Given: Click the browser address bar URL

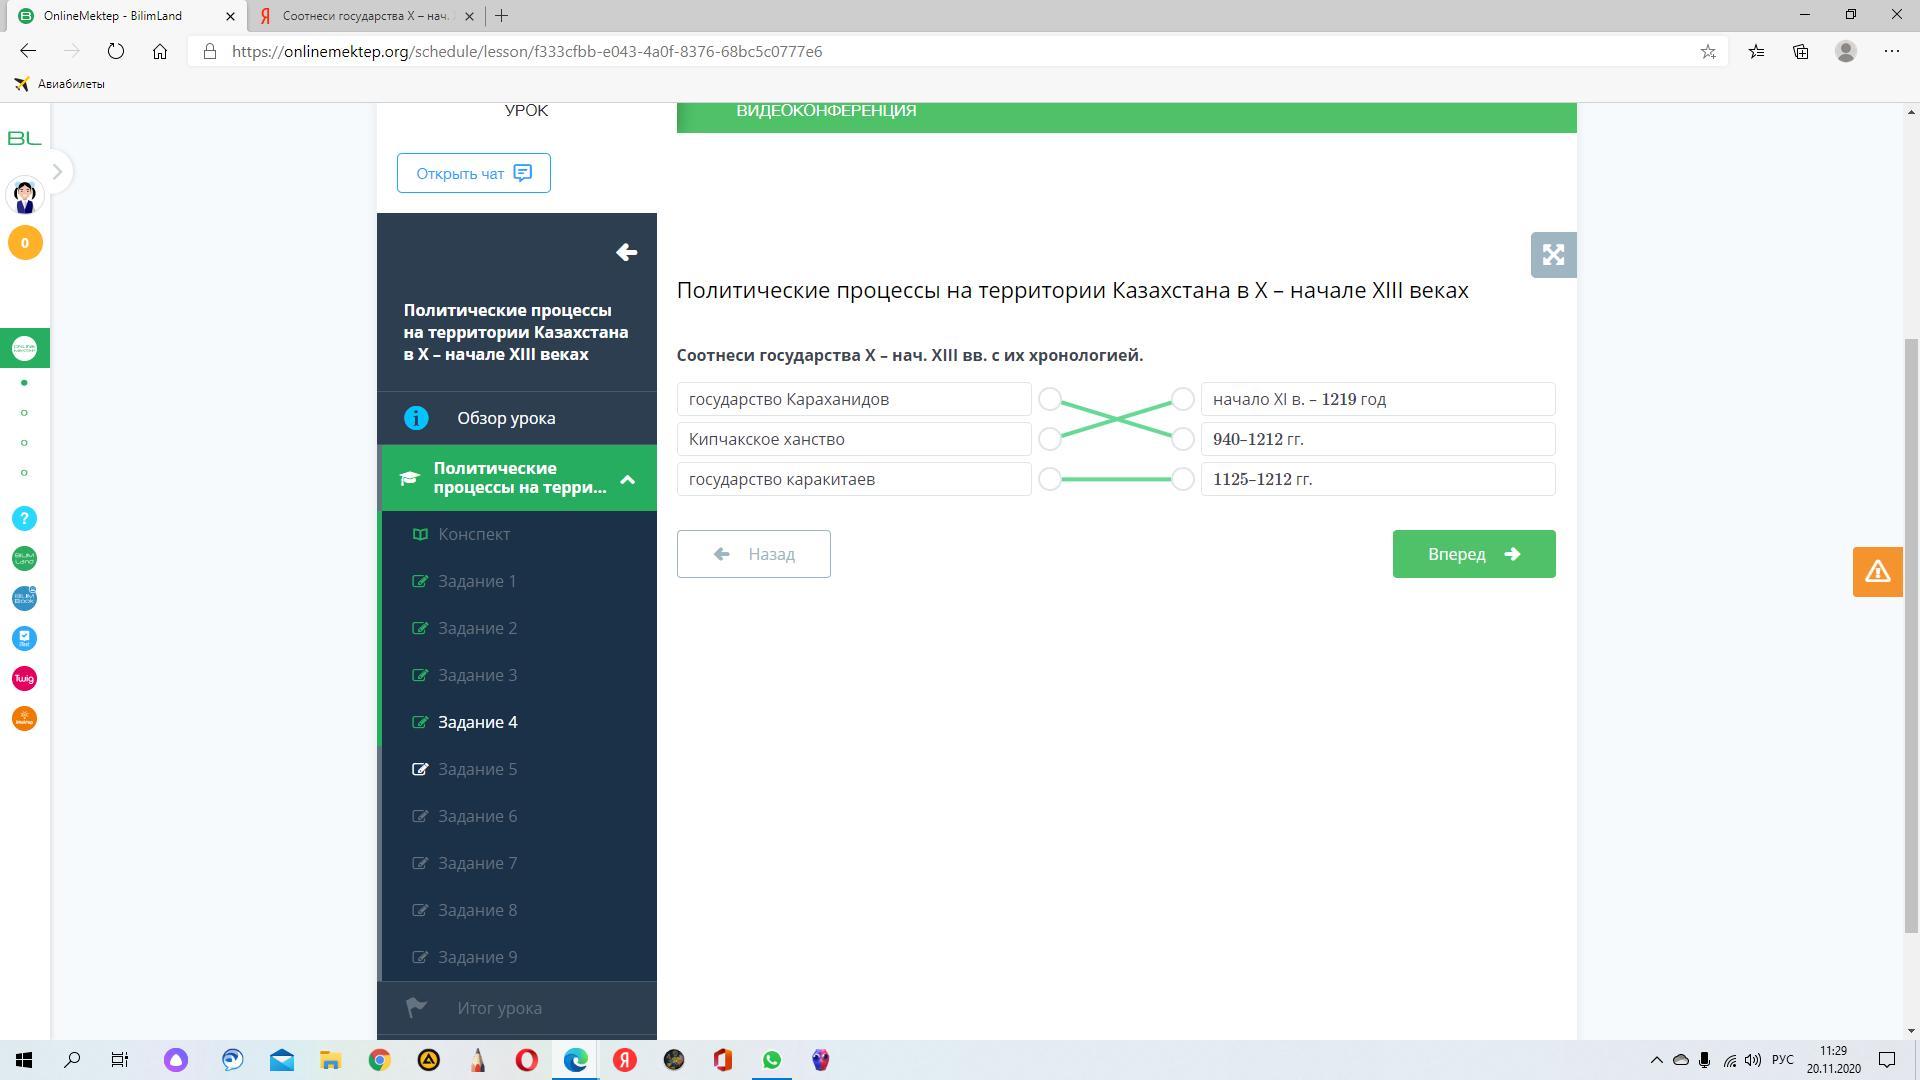Looking at the screenshot, I should point(527,52).
